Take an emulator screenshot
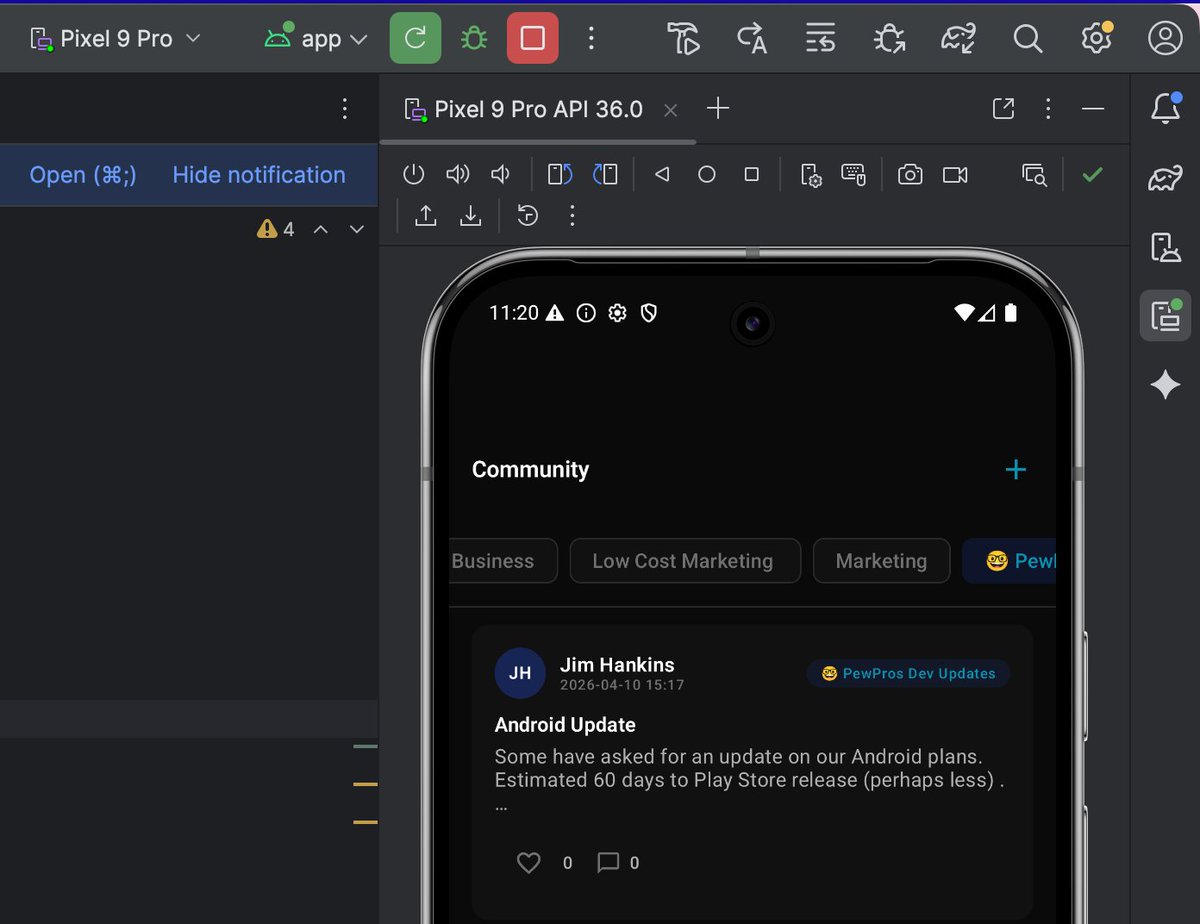Viewport: 1200px width, 924px height. 910,175
